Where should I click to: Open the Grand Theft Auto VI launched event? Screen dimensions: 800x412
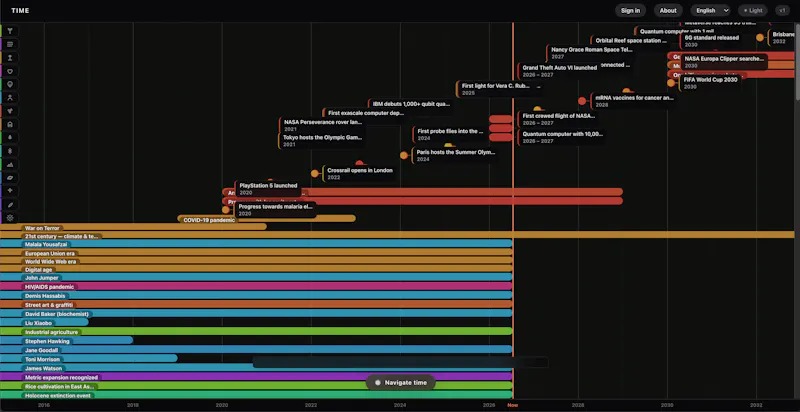(x=559, y=70)
